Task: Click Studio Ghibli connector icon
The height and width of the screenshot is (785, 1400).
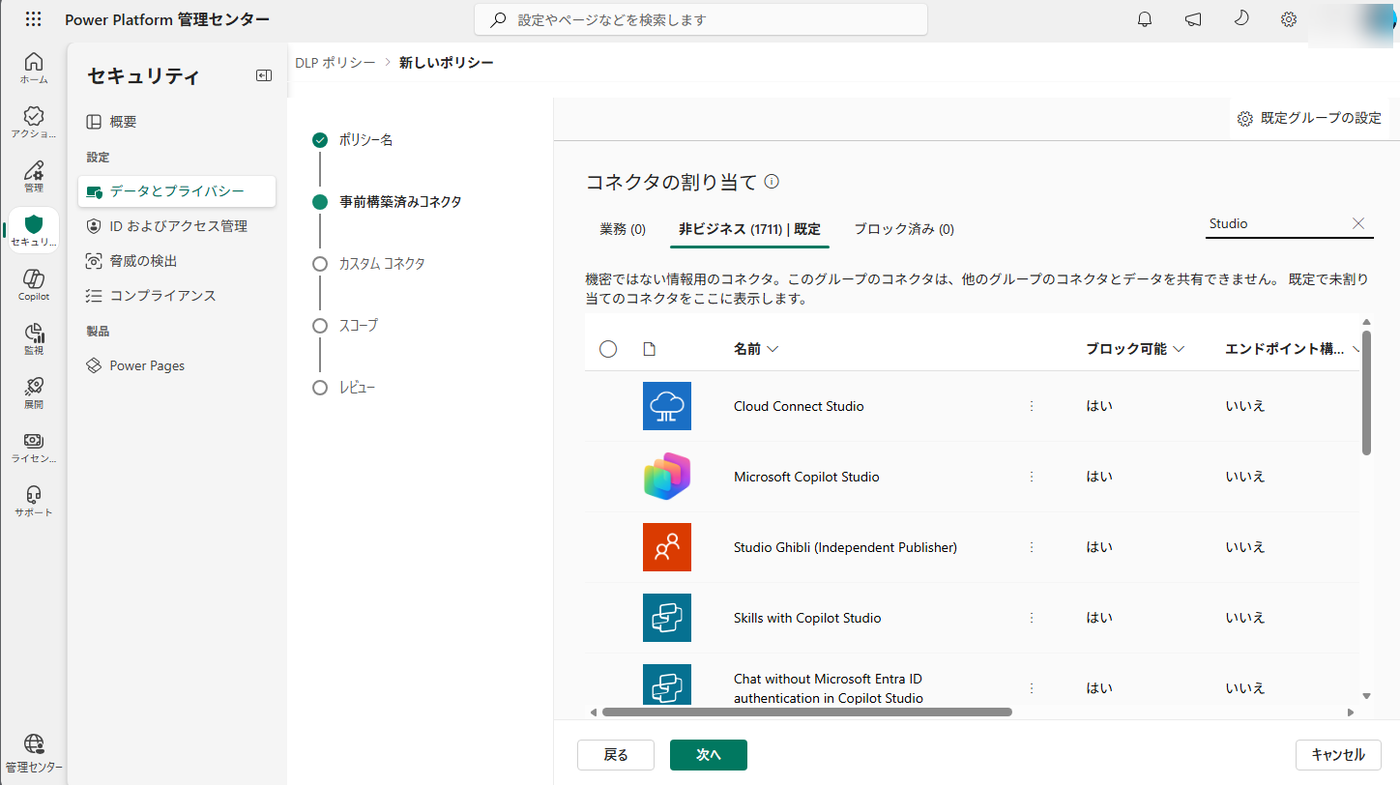Action: pos(667,547)
